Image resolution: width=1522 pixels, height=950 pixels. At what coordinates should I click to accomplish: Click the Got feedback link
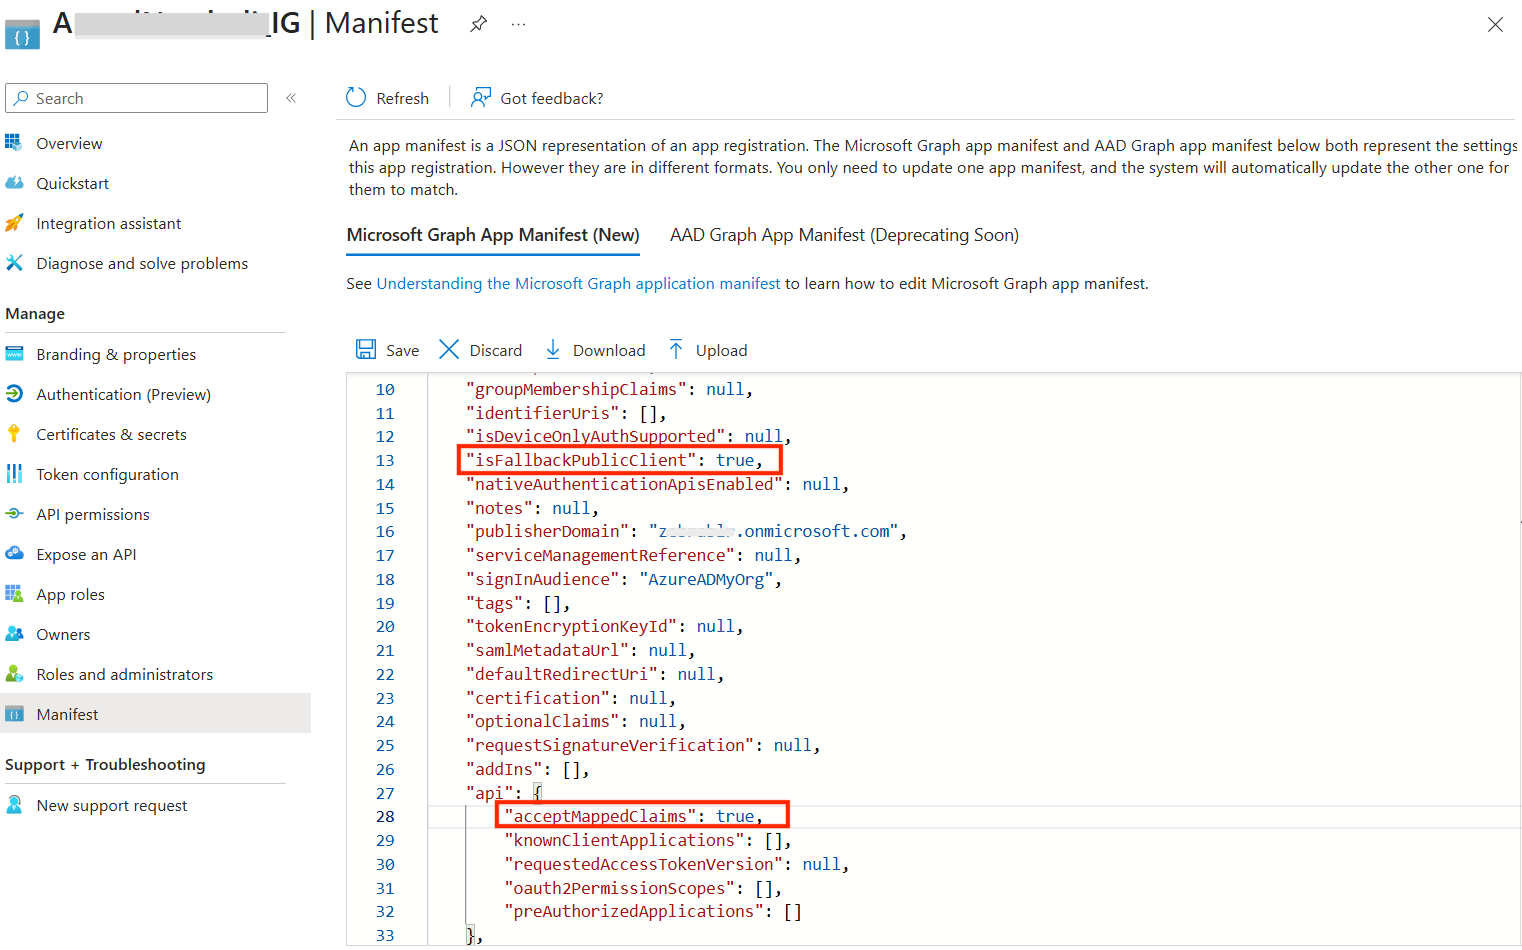[550, 97]
